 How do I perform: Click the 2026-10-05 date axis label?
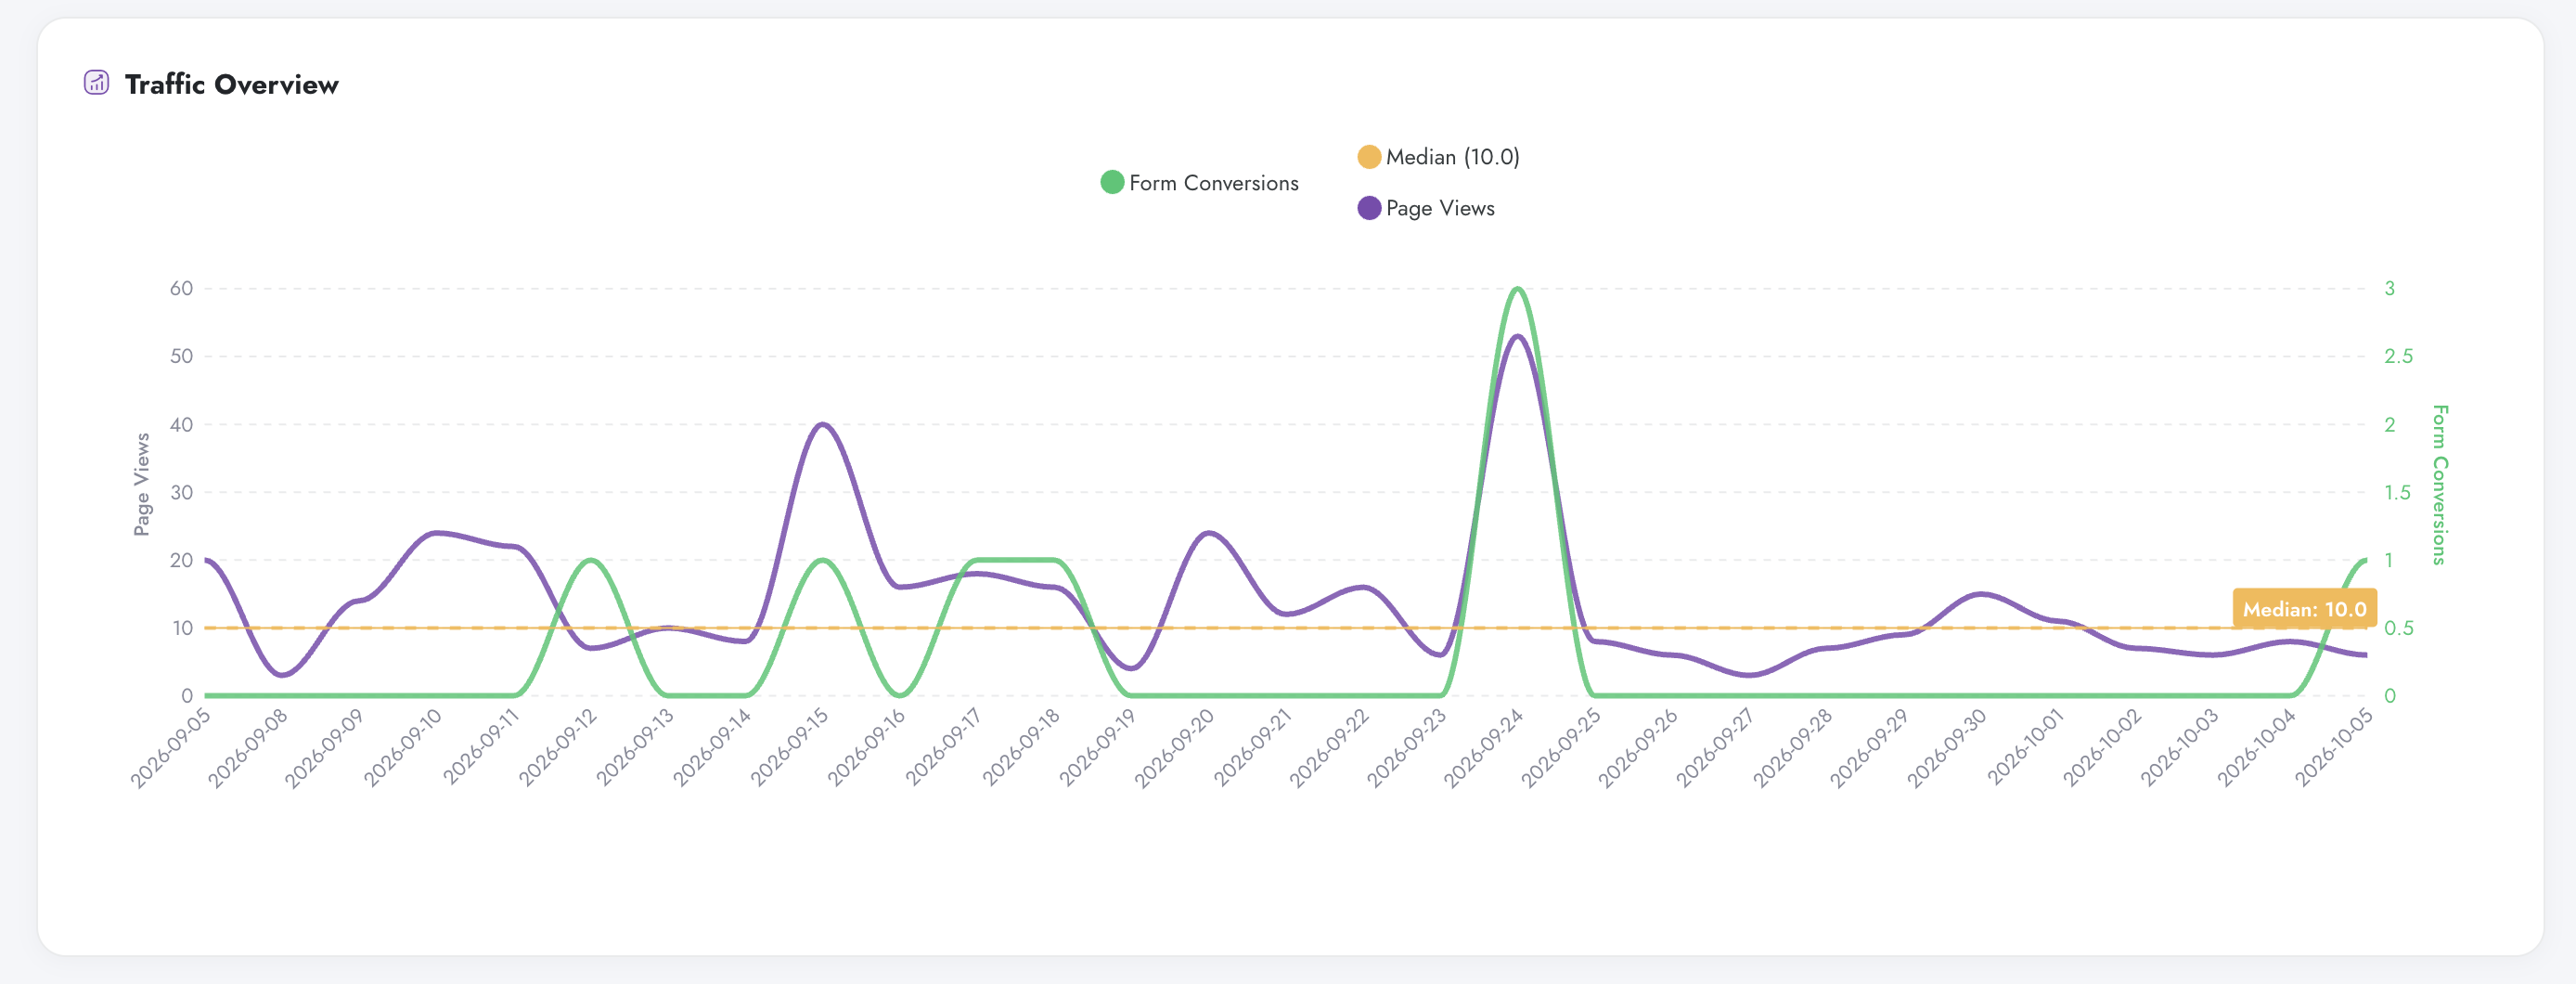(x=2333, y=747)
